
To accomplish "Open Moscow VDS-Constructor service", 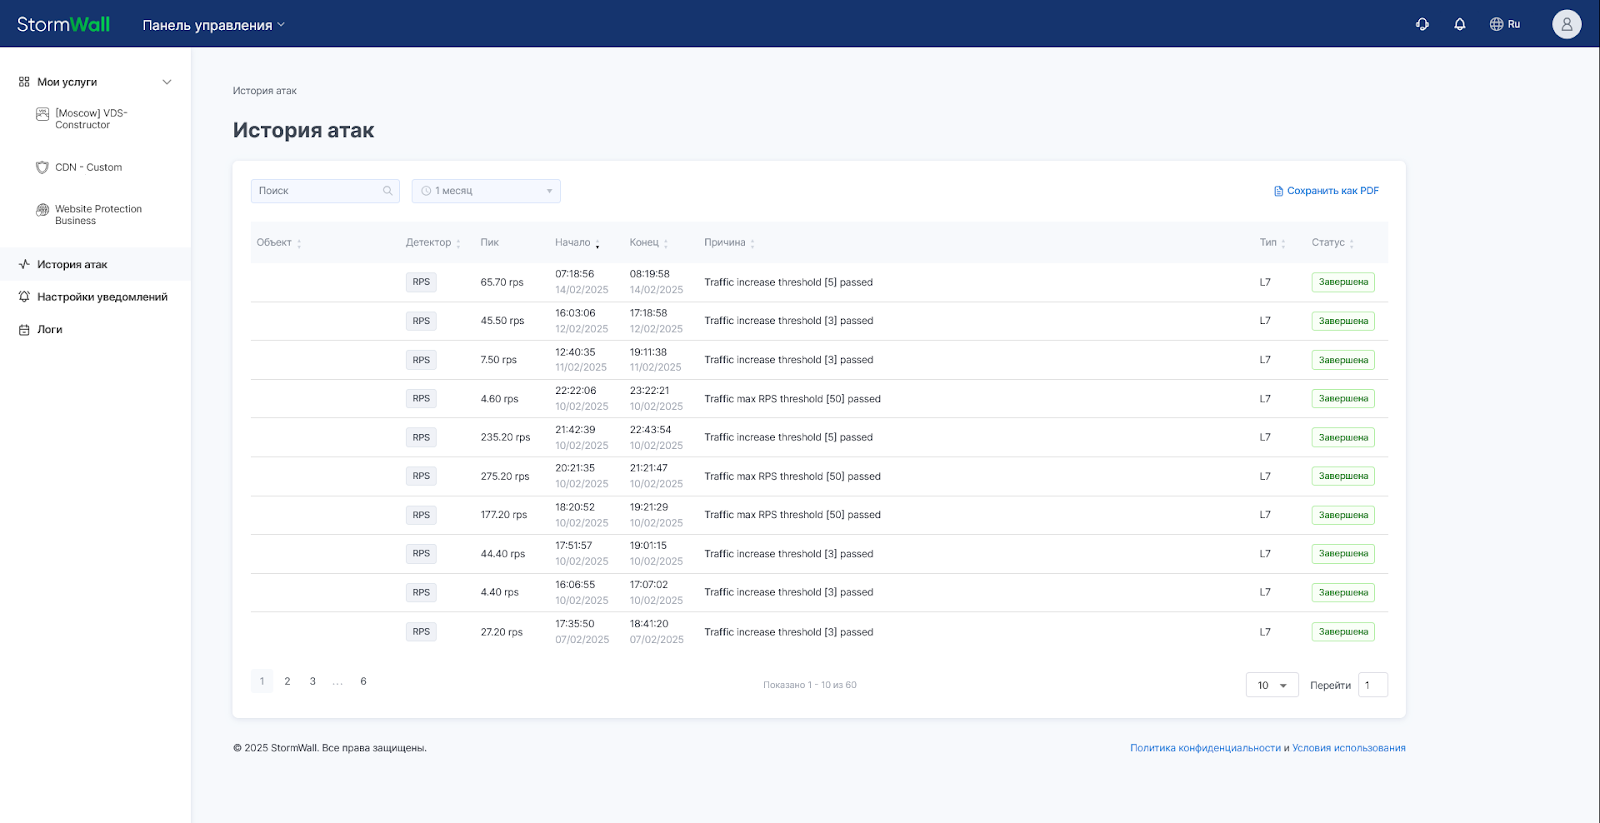I will (x=91, y=119).
